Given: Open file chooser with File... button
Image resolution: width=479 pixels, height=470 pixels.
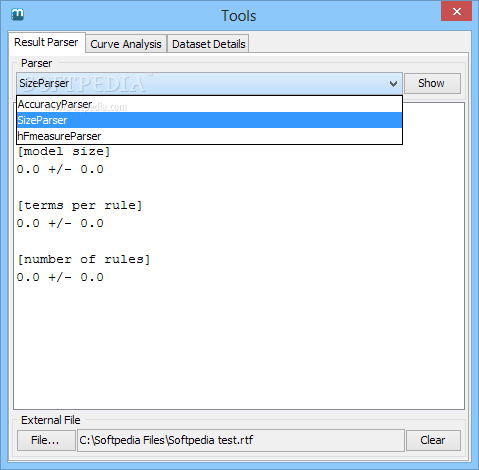Looking at the screenshot, I should coord(46,440).
